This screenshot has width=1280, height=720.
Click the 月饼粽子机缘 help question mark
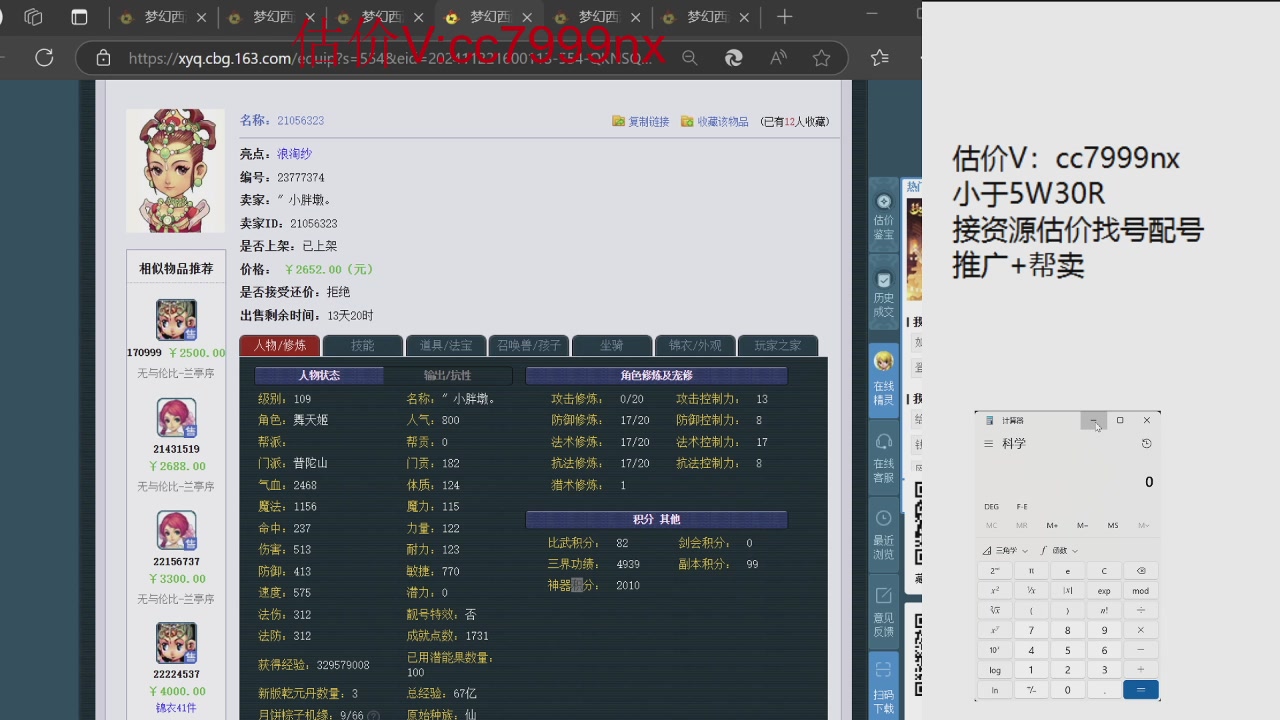(x=374, y=716)
